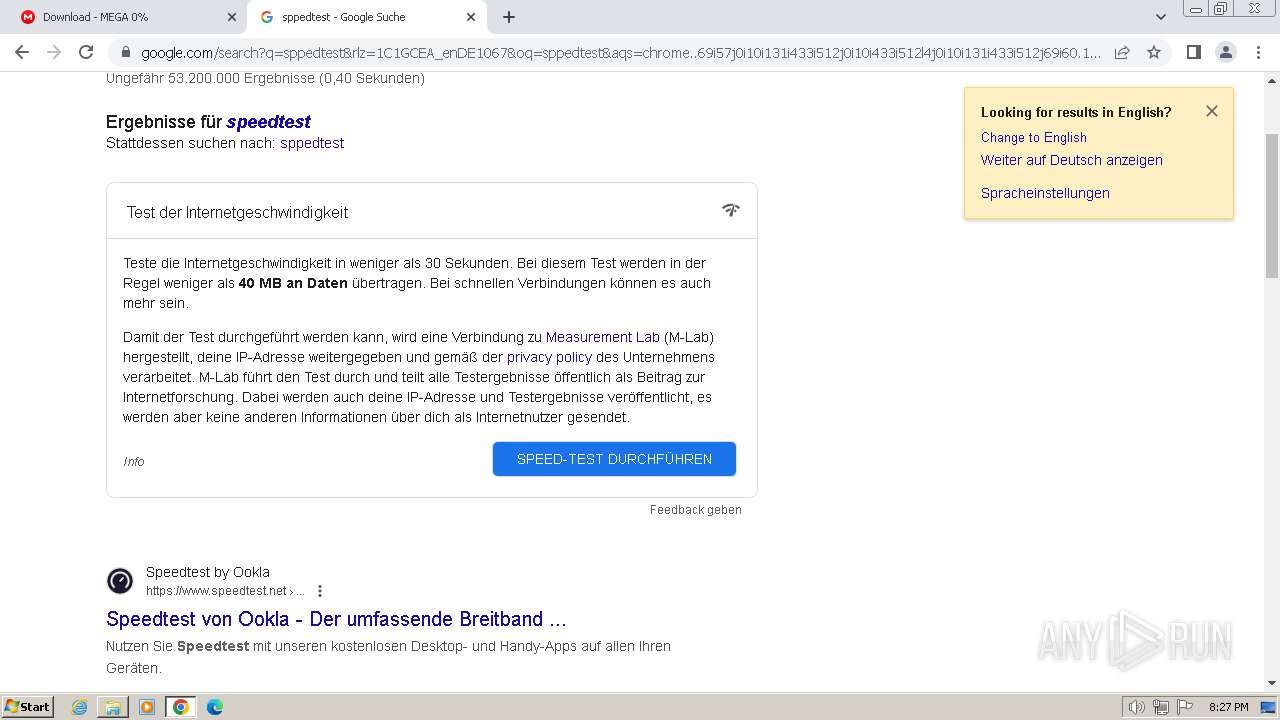Viewport: 1280px width, 720px height.
Task: Click the speedtest.net URL text
Action: (225, 591)
